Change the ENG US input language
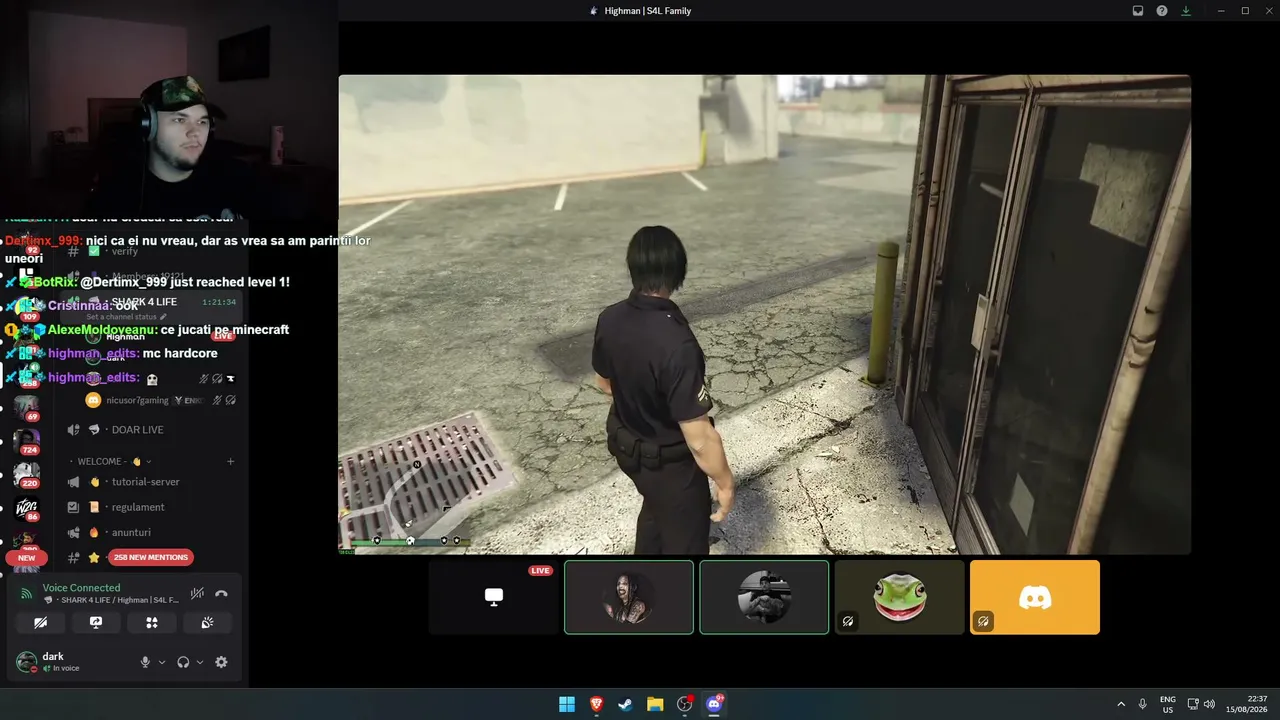This screenshot has height=720, width=1280. tap(1168, 704)
